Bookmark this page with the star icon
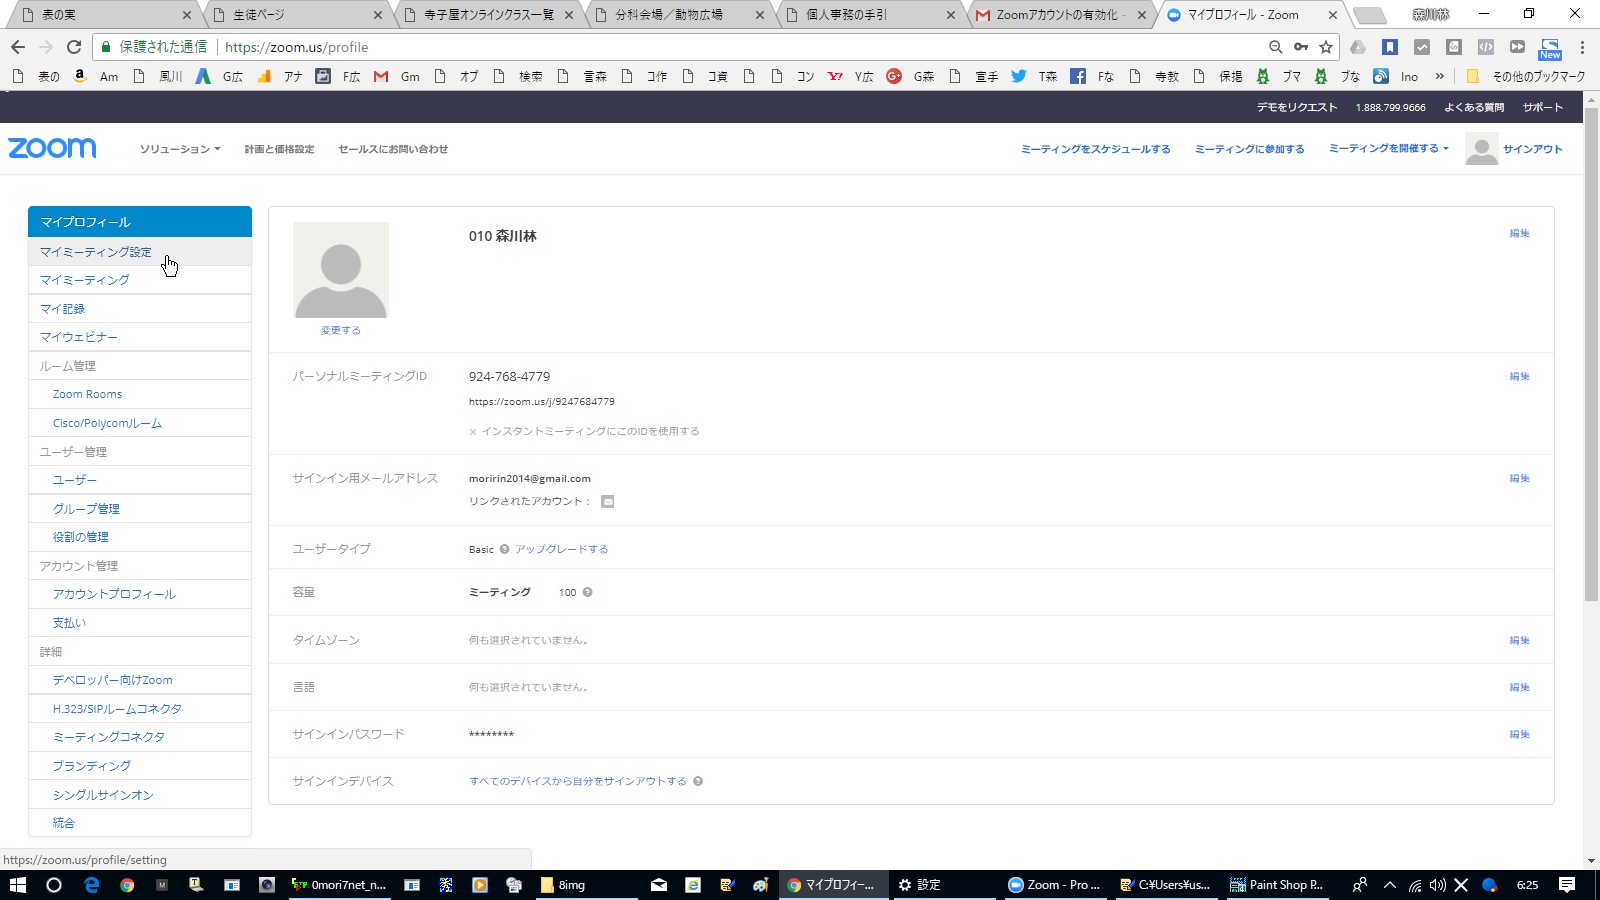The image size is (1600, 900). (x=1326, y=47)
